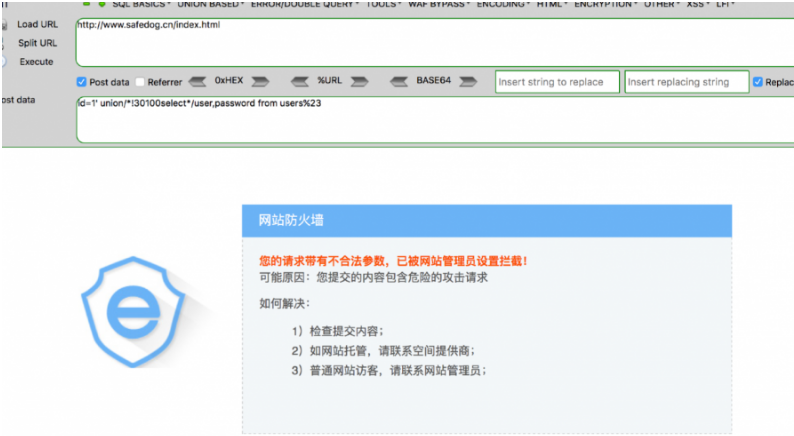Click the 0xHEX encode right arrow
Screen dimensions: 794x436
pyautogui.click(x=260, y=81)
